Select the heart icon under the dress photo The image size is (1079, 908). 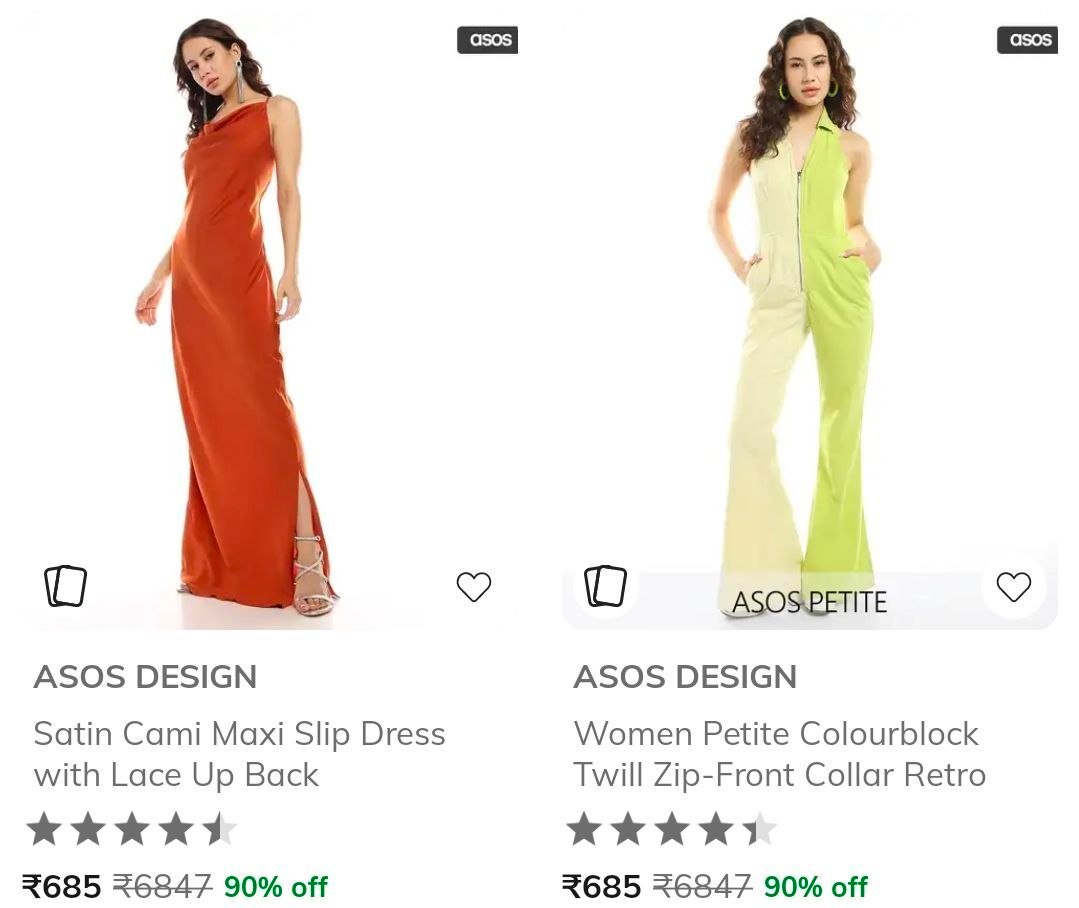pyautogui.click(x=474, y=586)
